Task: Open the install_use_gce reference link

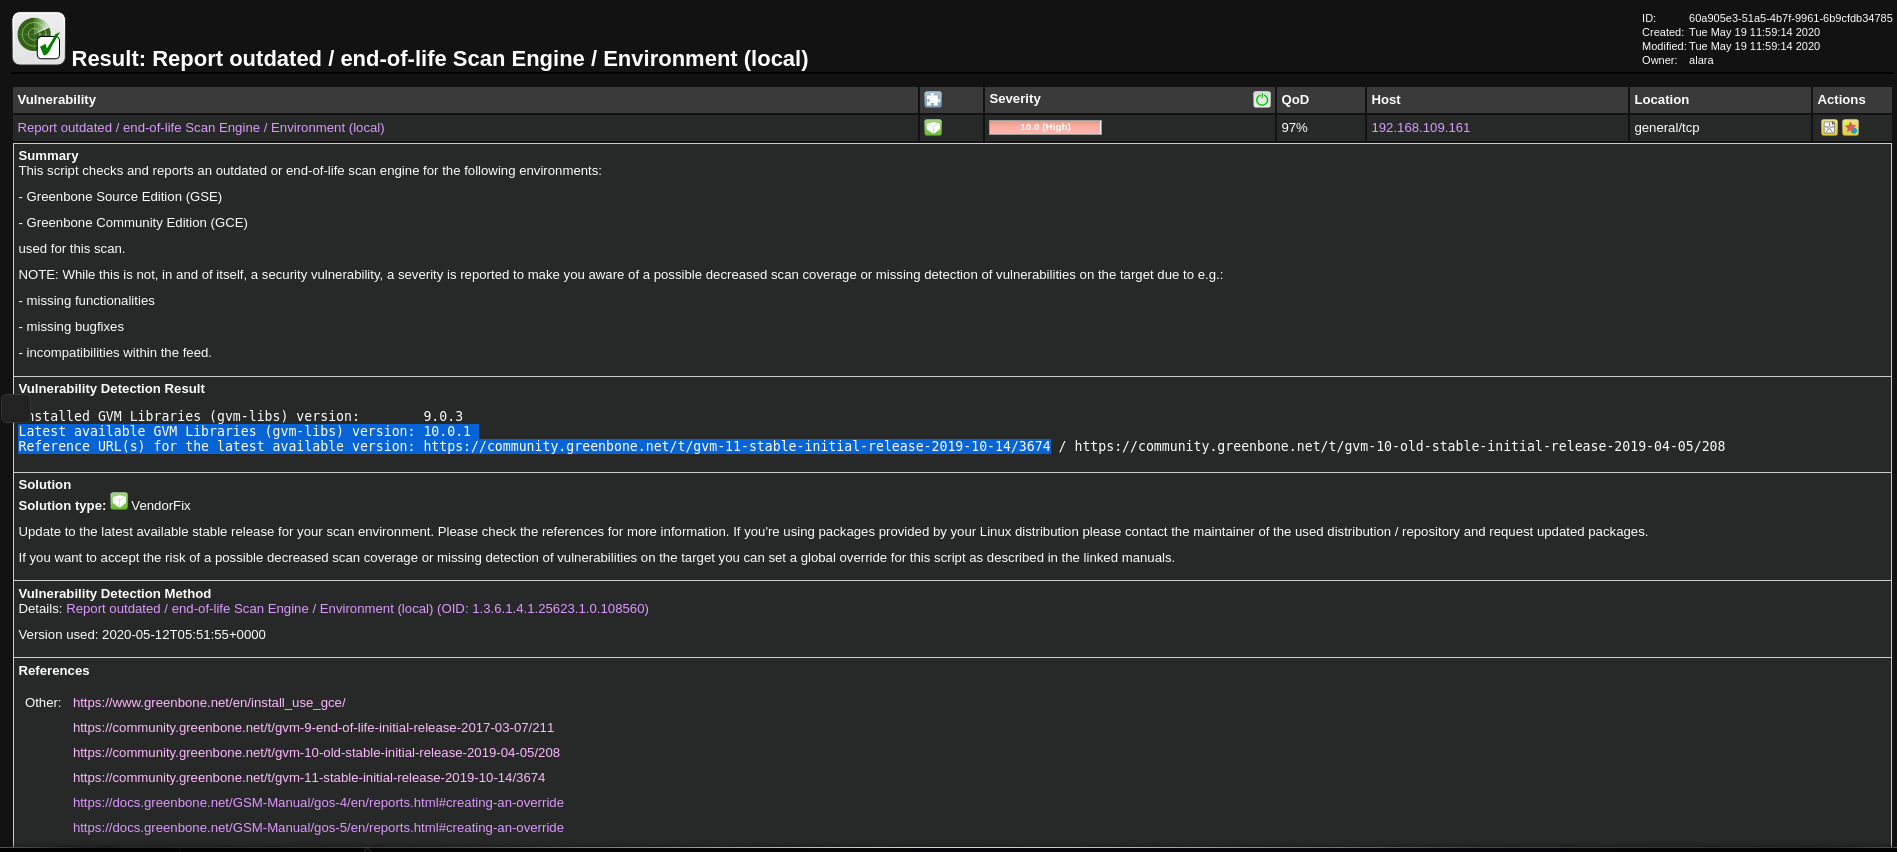Action: coord(209,703)
